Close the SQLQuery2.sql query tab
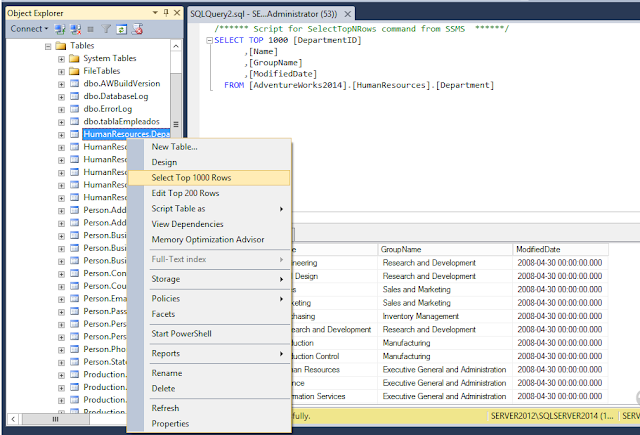 coord(347,14)
